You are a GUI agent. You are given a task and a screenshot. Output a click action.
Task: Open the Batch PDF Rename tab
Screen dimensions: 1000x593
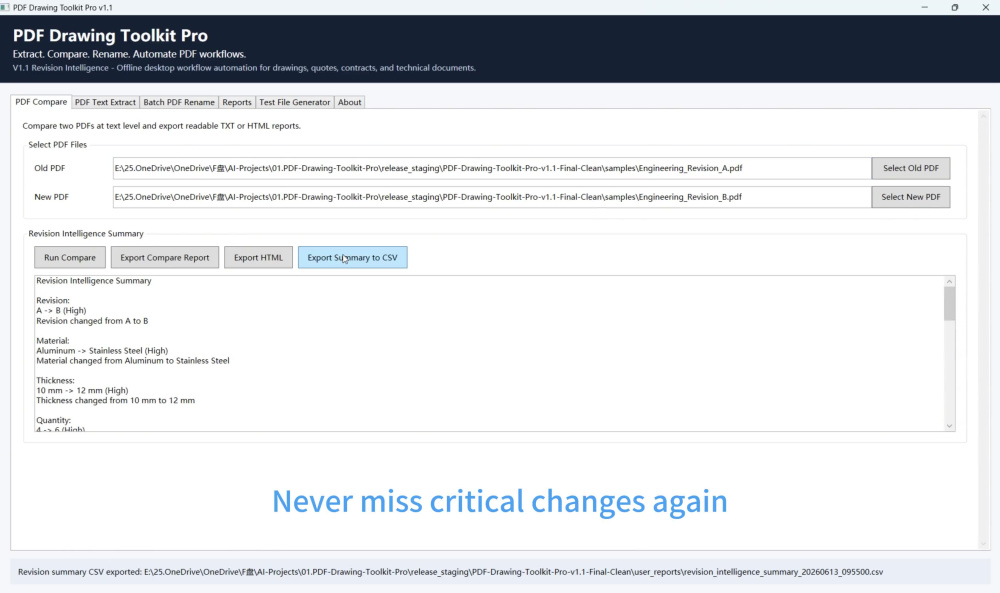(x=179, y=102)
